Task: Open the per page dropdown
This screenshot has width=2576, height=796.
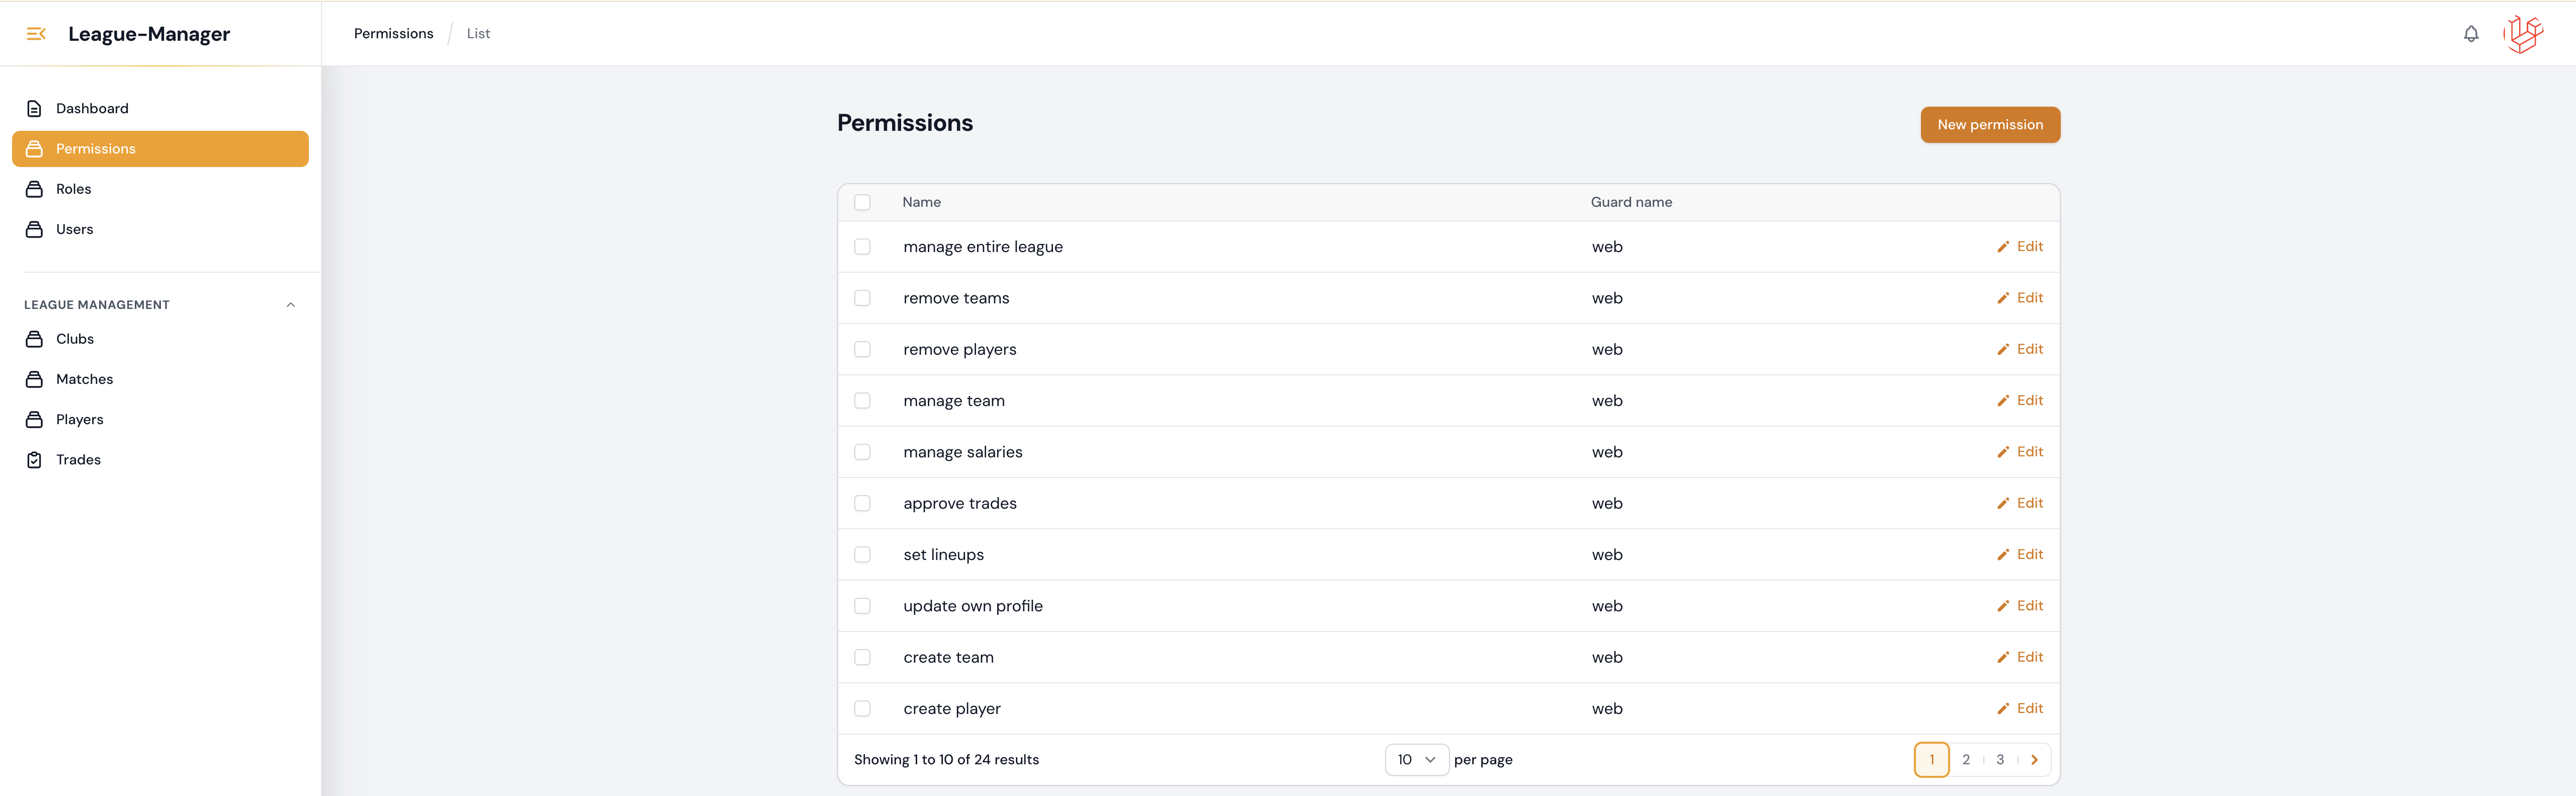Action: 1416,760
